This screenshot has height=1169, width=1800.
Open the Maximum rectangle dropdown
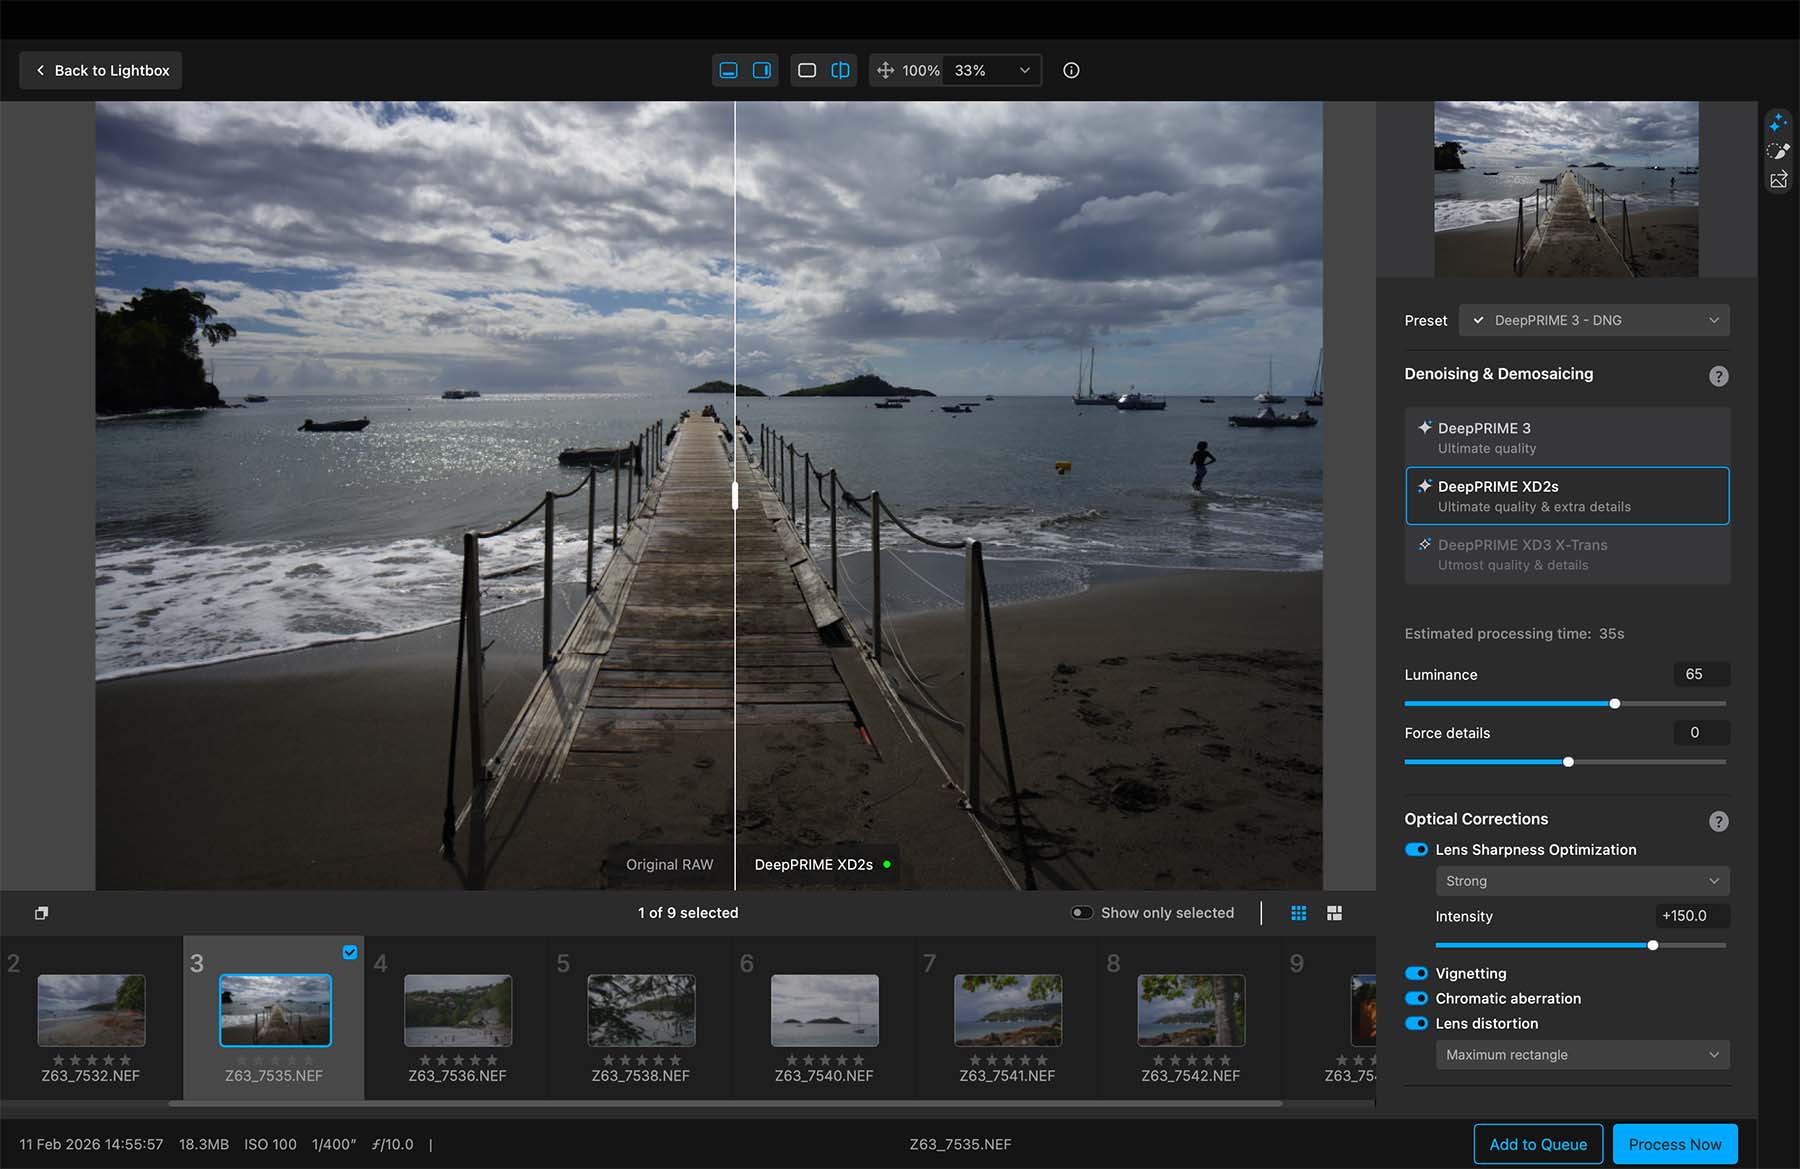tap(1582, 1055)
